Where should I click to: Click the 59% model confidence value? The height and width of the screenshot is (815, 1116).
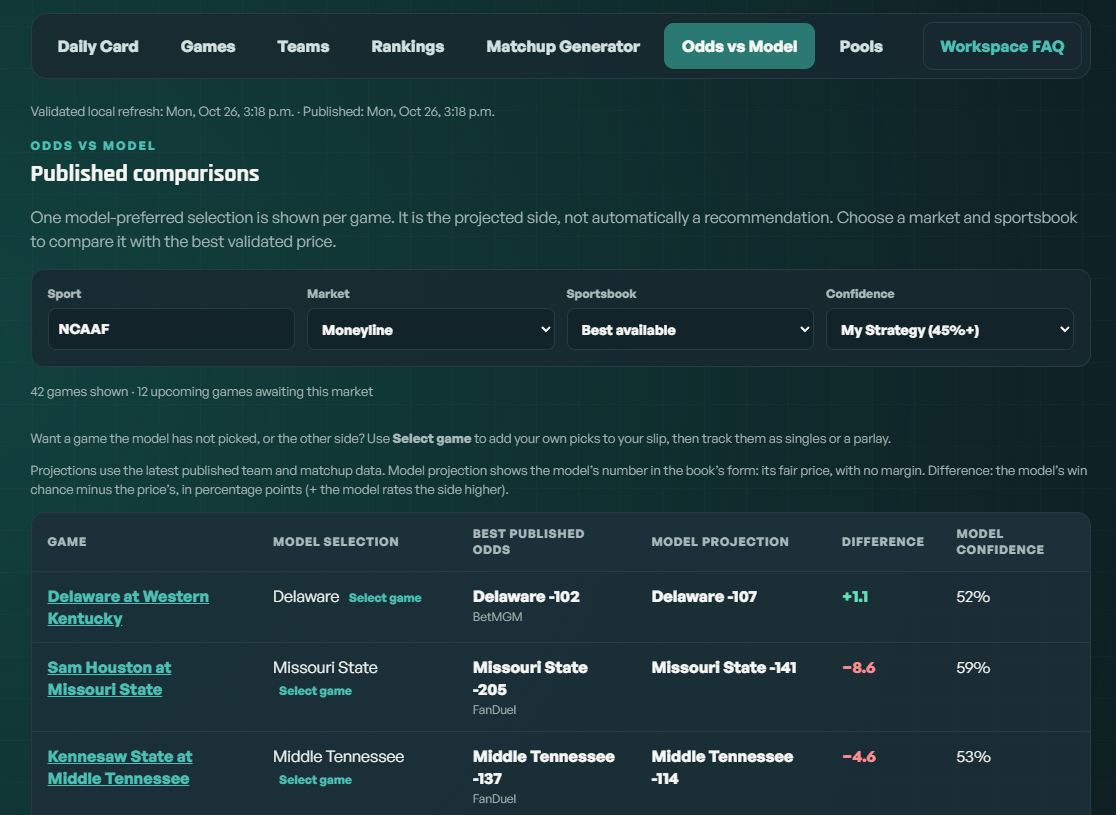[973, 668]
